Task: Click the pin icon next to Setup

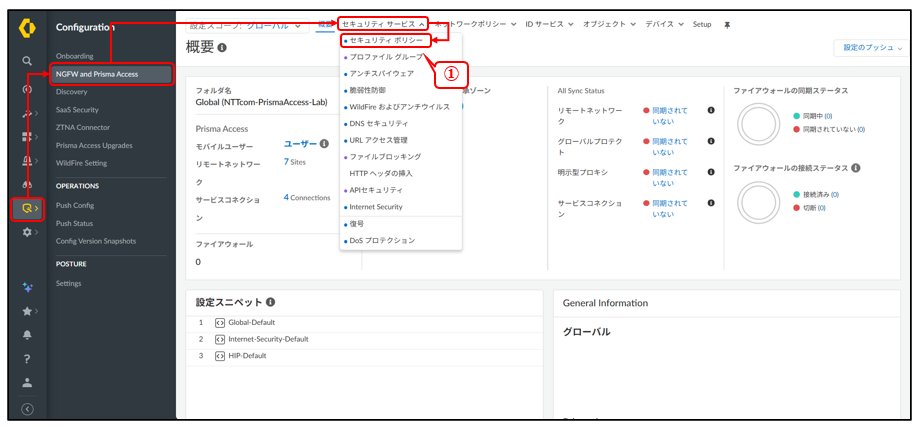Action: (727, 25)
